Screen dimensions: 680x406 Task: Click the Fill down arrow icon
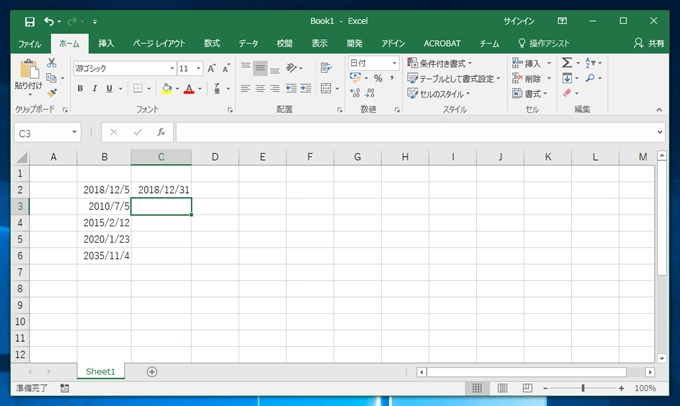click(567, 79)
